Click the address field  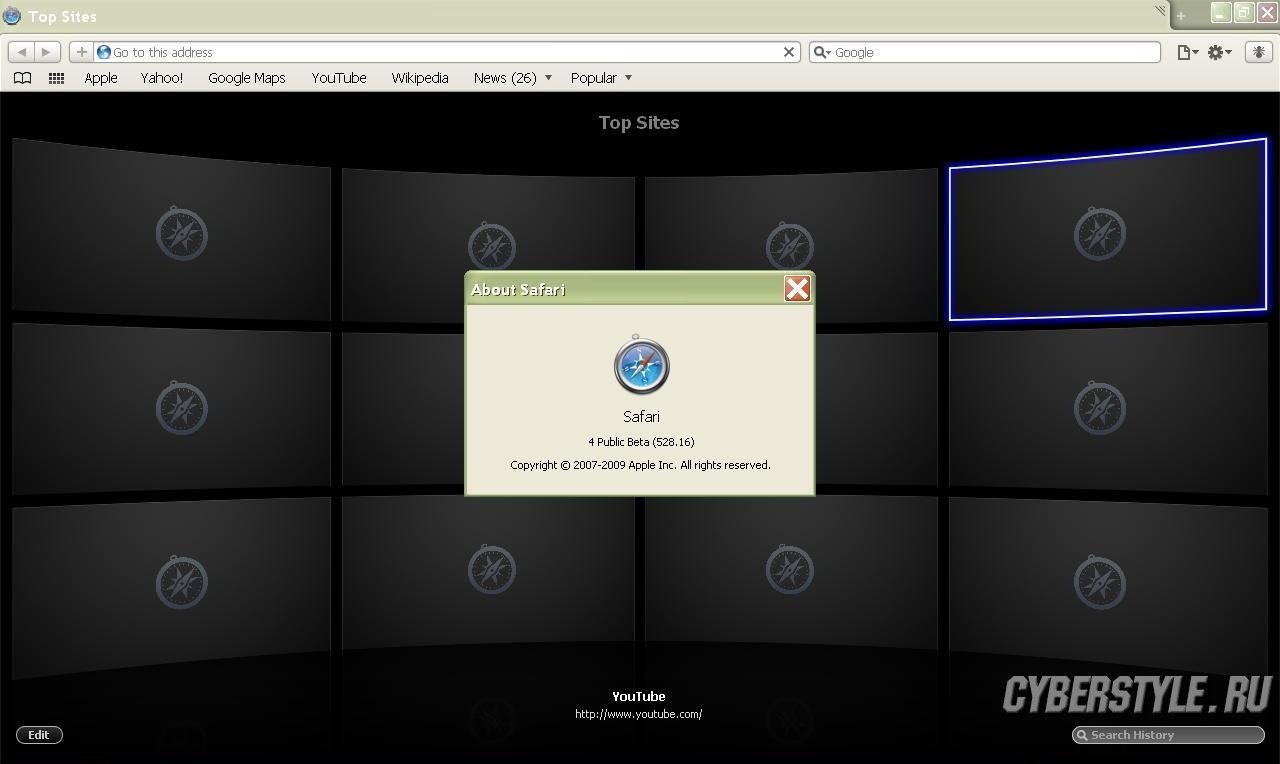pyautogui.click(x=445, y=52)
